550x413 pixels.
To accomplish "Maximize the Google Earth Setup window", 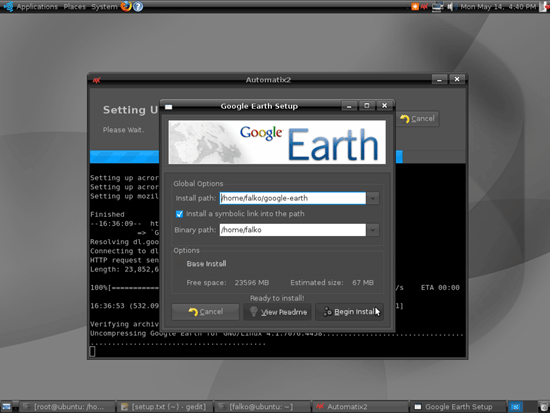I will tap(367, 106).
